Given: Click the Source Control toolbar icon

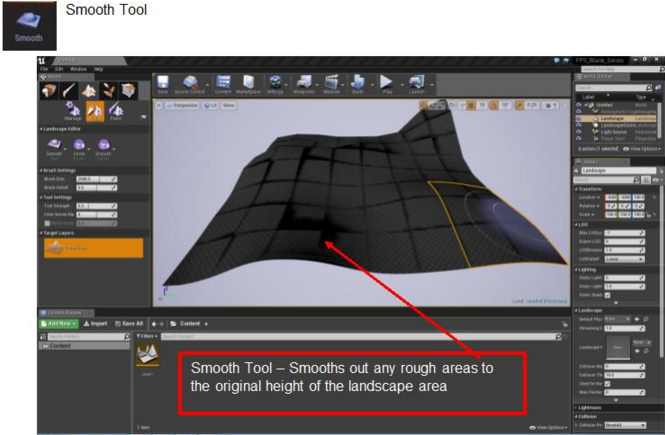Looking at the screenshot, I should tap(190, 84).
